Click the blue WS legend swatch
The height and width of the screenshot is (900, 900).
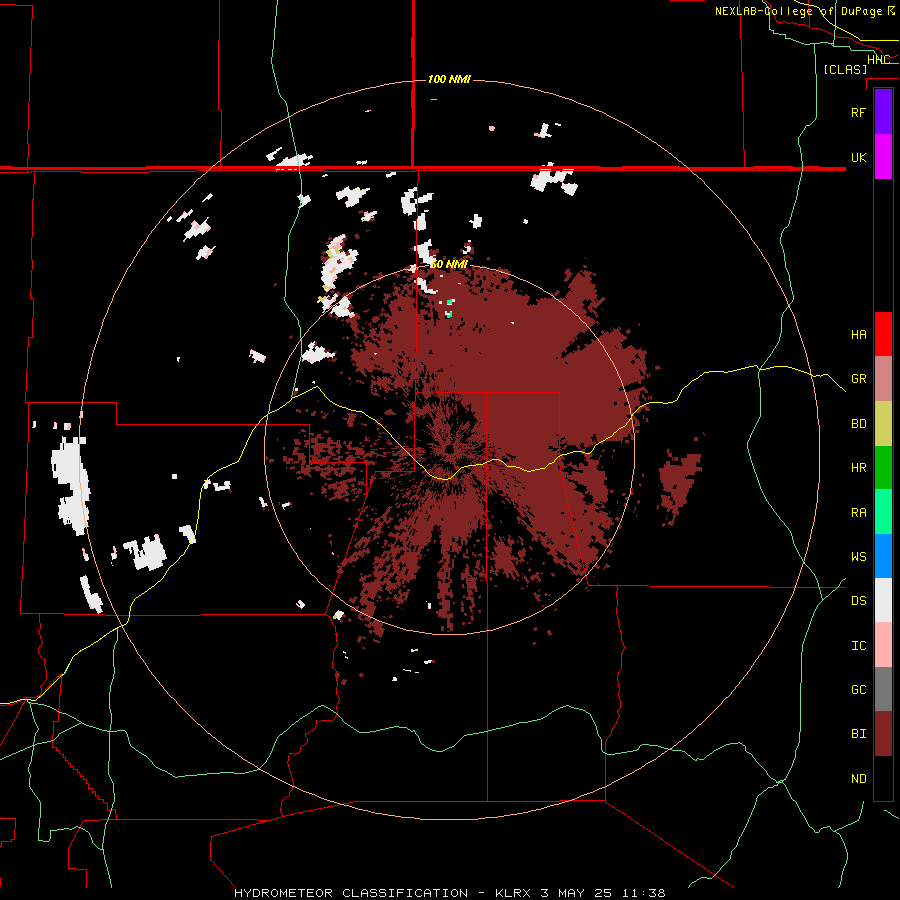pyautogui.click(x=883, y=556)
